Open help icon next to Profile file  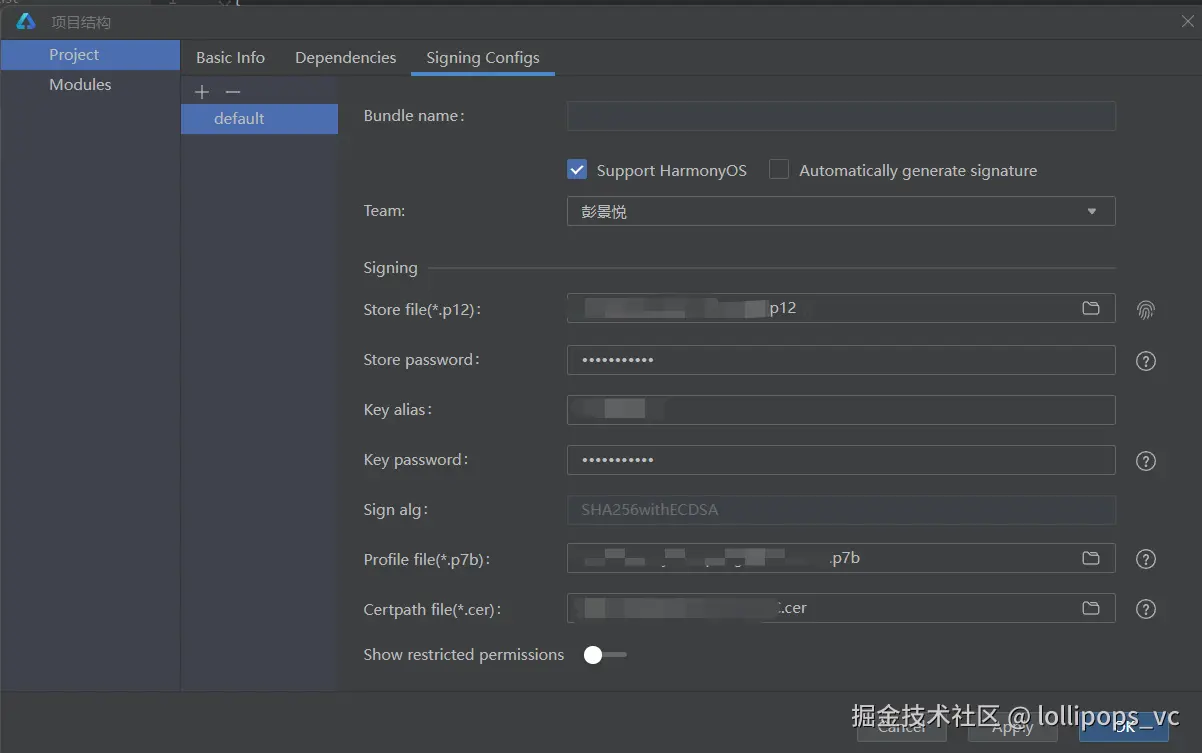pyautogui.click(x=1146, y=559)
